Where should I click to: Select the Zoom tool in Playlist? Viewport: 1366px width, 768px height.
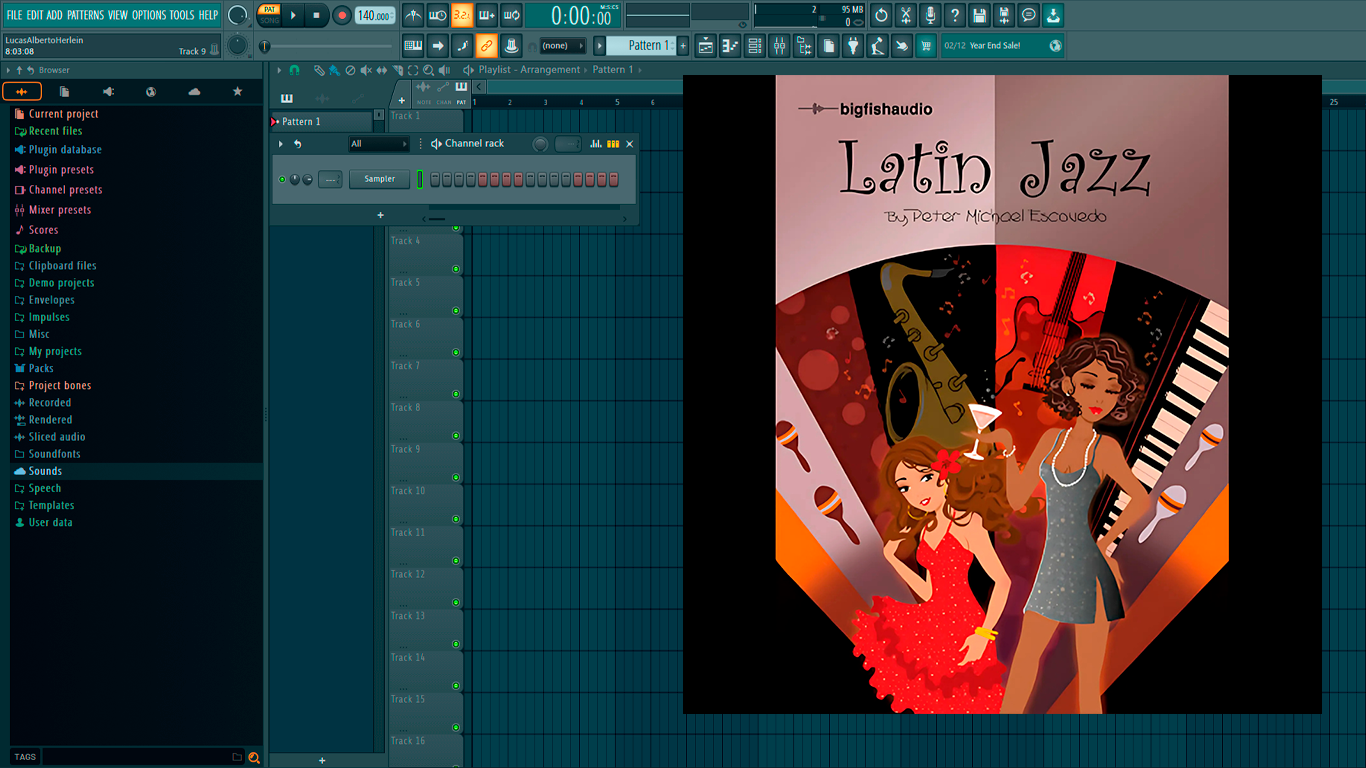(428, 70)
